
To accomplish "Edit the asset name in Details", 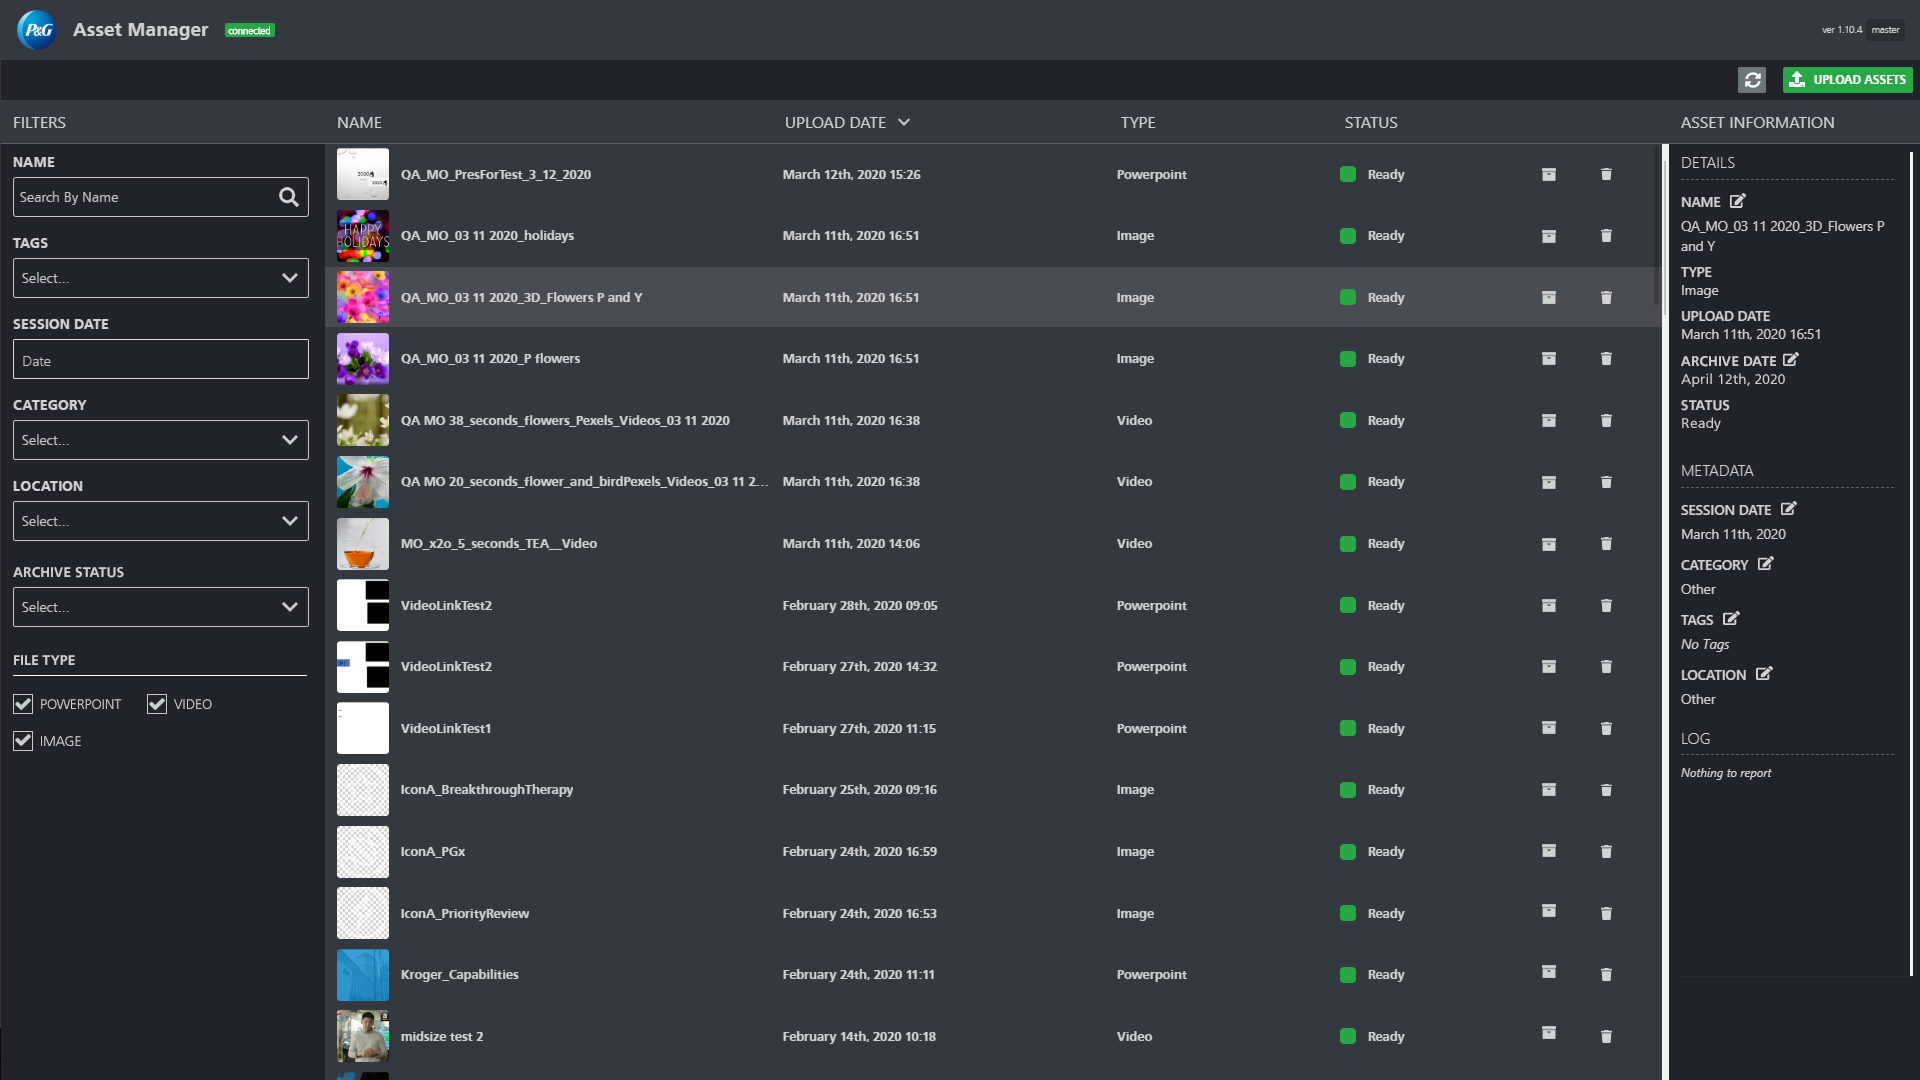I will (x=1738, y=201).
